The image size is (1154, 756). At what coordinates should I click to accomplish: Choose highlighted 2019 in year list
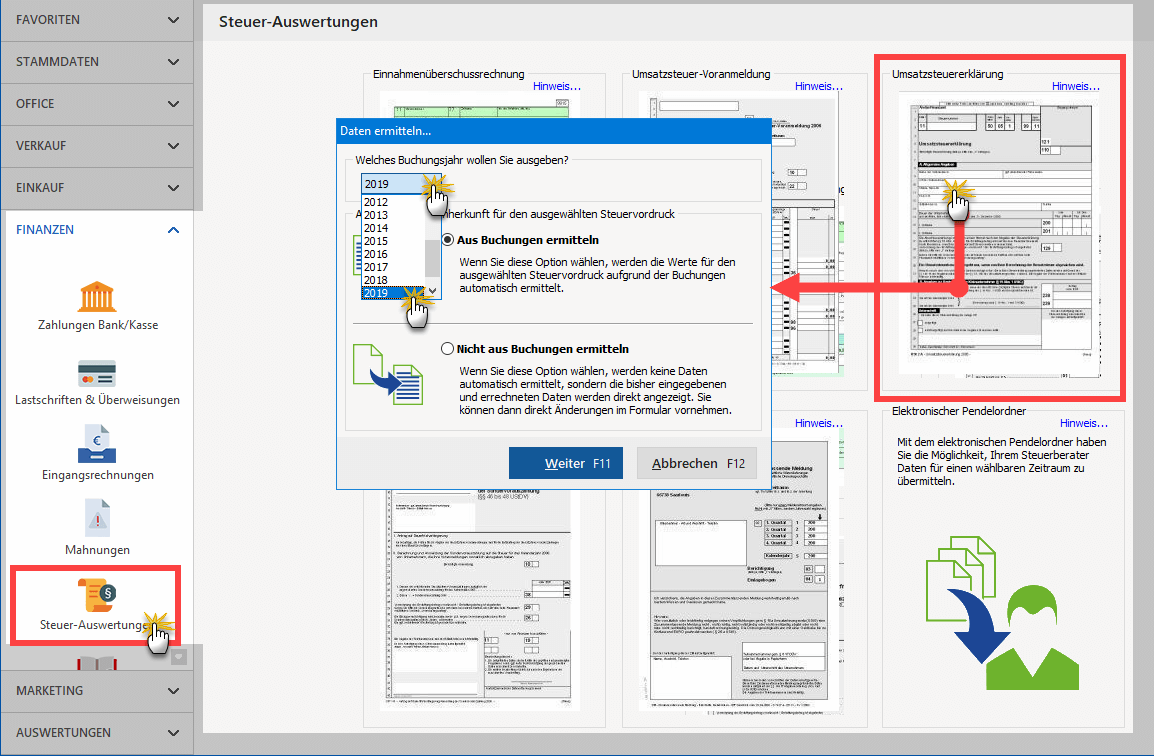[x=393, y=293]
